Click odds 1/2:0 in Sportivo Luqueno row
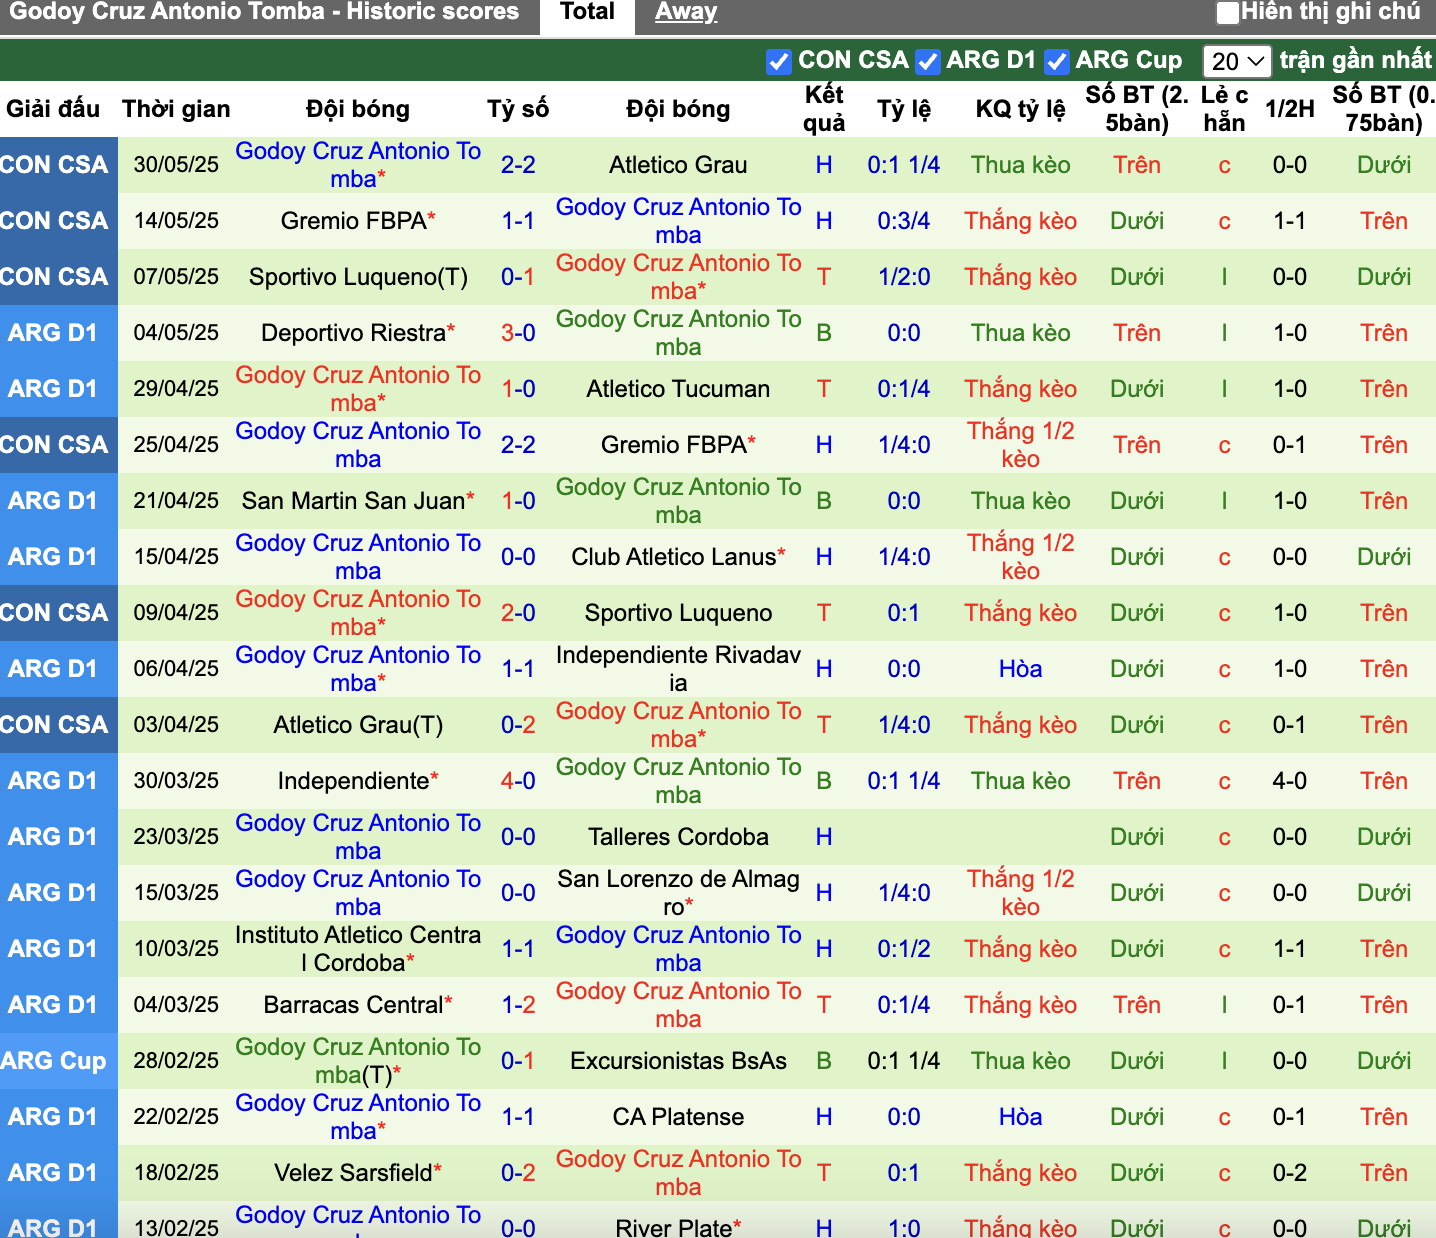Viewport: 1436px width, 1238px height. (904, 277)
